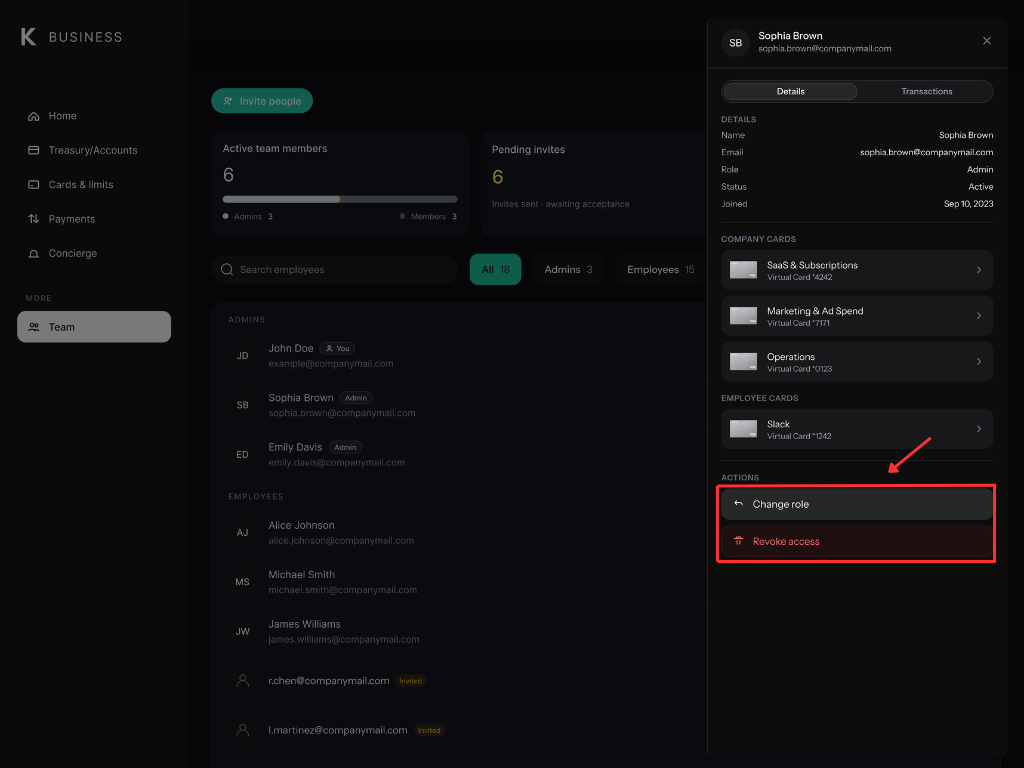Click the You badge next to John Doe

coord(338,349)
